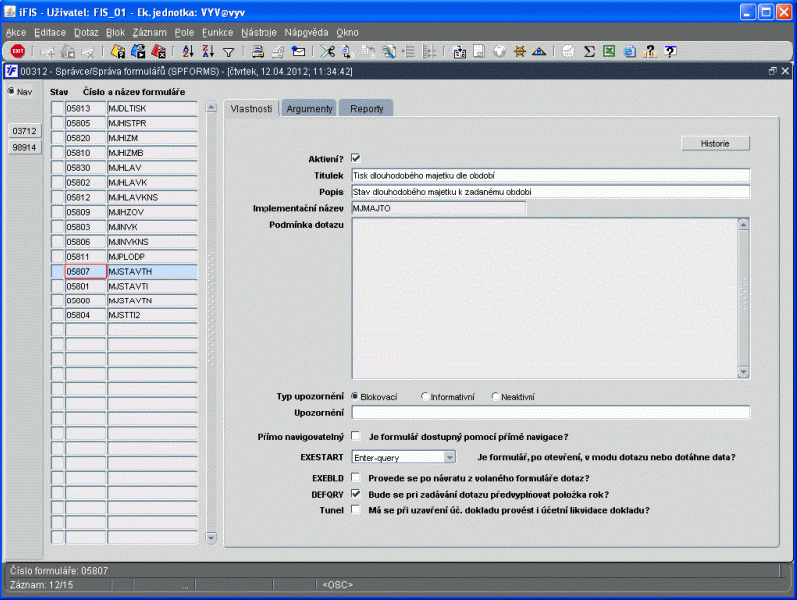
Task: Click the Popis input field
Action: click(550, 192)
